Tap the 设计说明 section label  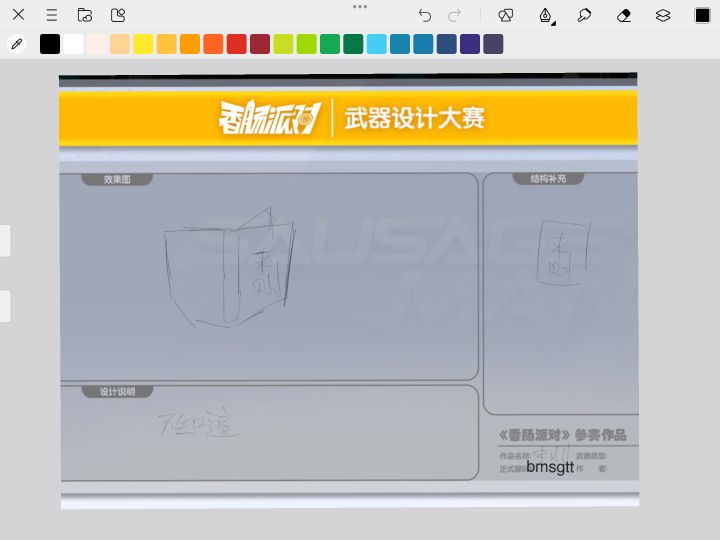(118, 392)
